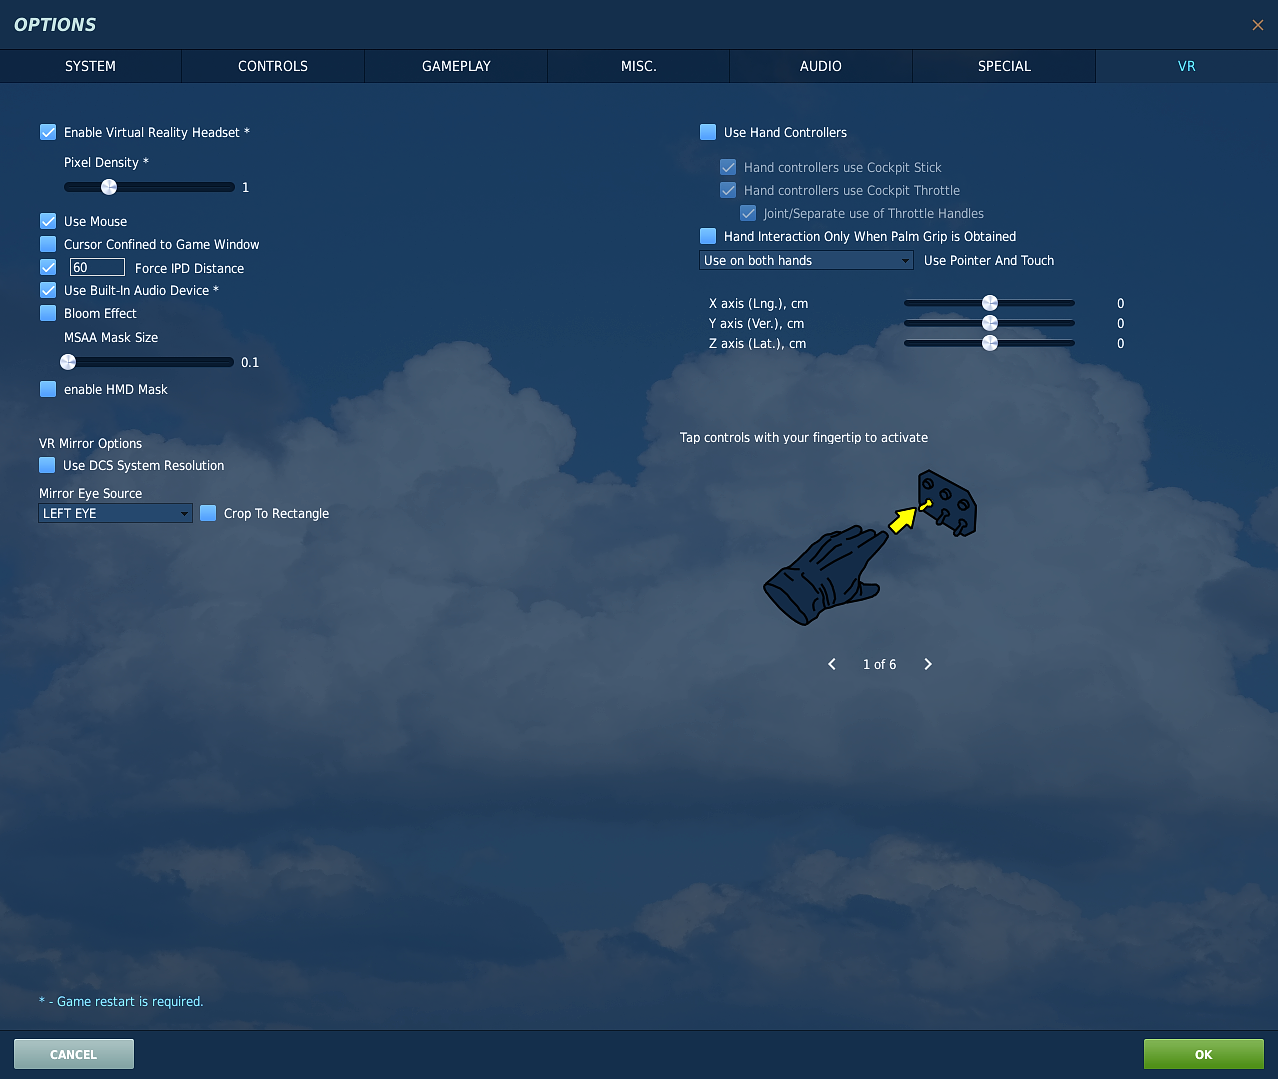Enable the Bloom Effect checkbox
Image resolution: width=1278 pixels, height=1079 pixels.
click(48, 313)
